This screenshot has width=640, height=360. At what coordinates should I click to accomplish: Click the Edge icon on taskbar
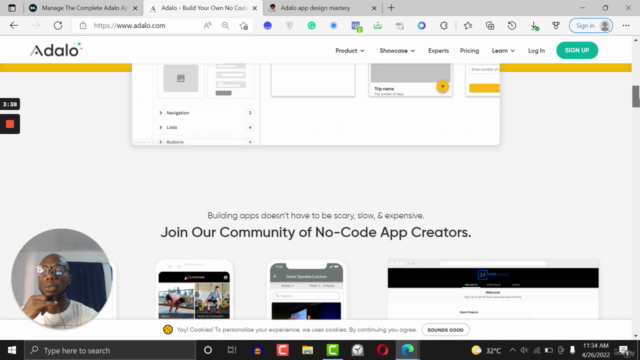(x=407, y=350)
